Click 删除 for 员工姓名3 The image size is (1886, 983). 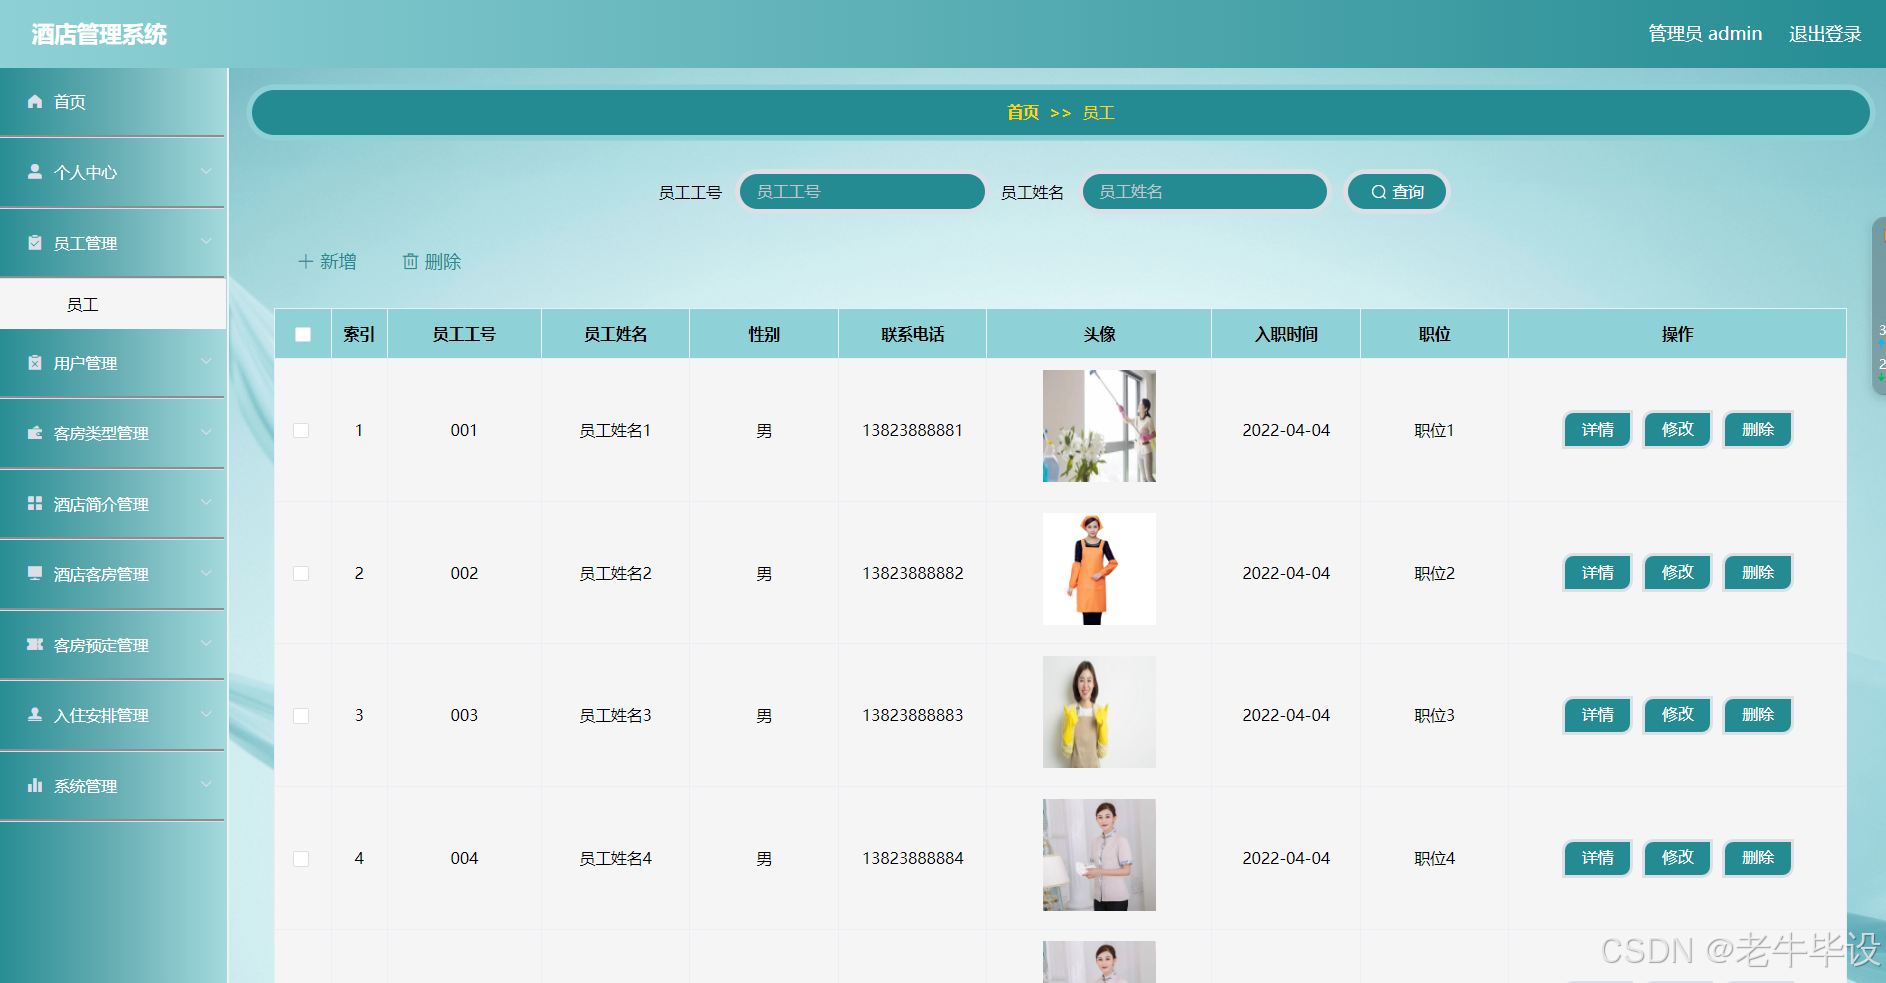pyautogui.click(x=1757, y=715)
